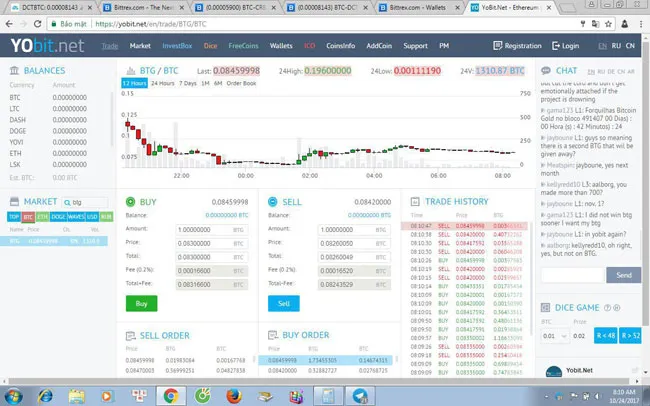Image resolution: width=650 pixels, height=406 pixels.
Task: Reload the page with browser refresh
Action: coord(37,24)
